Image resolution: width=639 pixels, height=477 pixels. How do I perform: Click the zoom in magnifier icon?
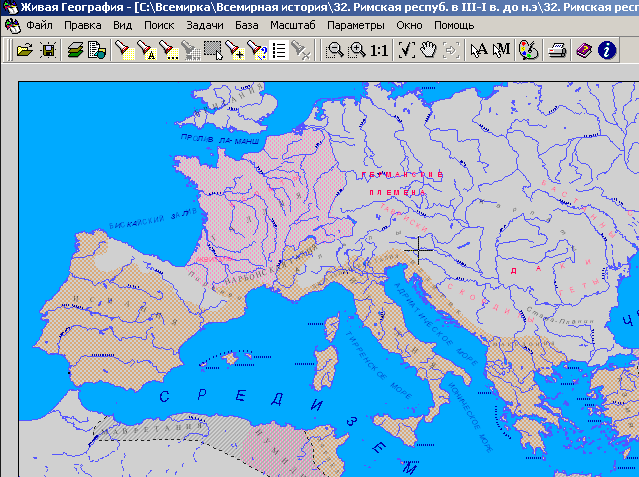(356, 49)
